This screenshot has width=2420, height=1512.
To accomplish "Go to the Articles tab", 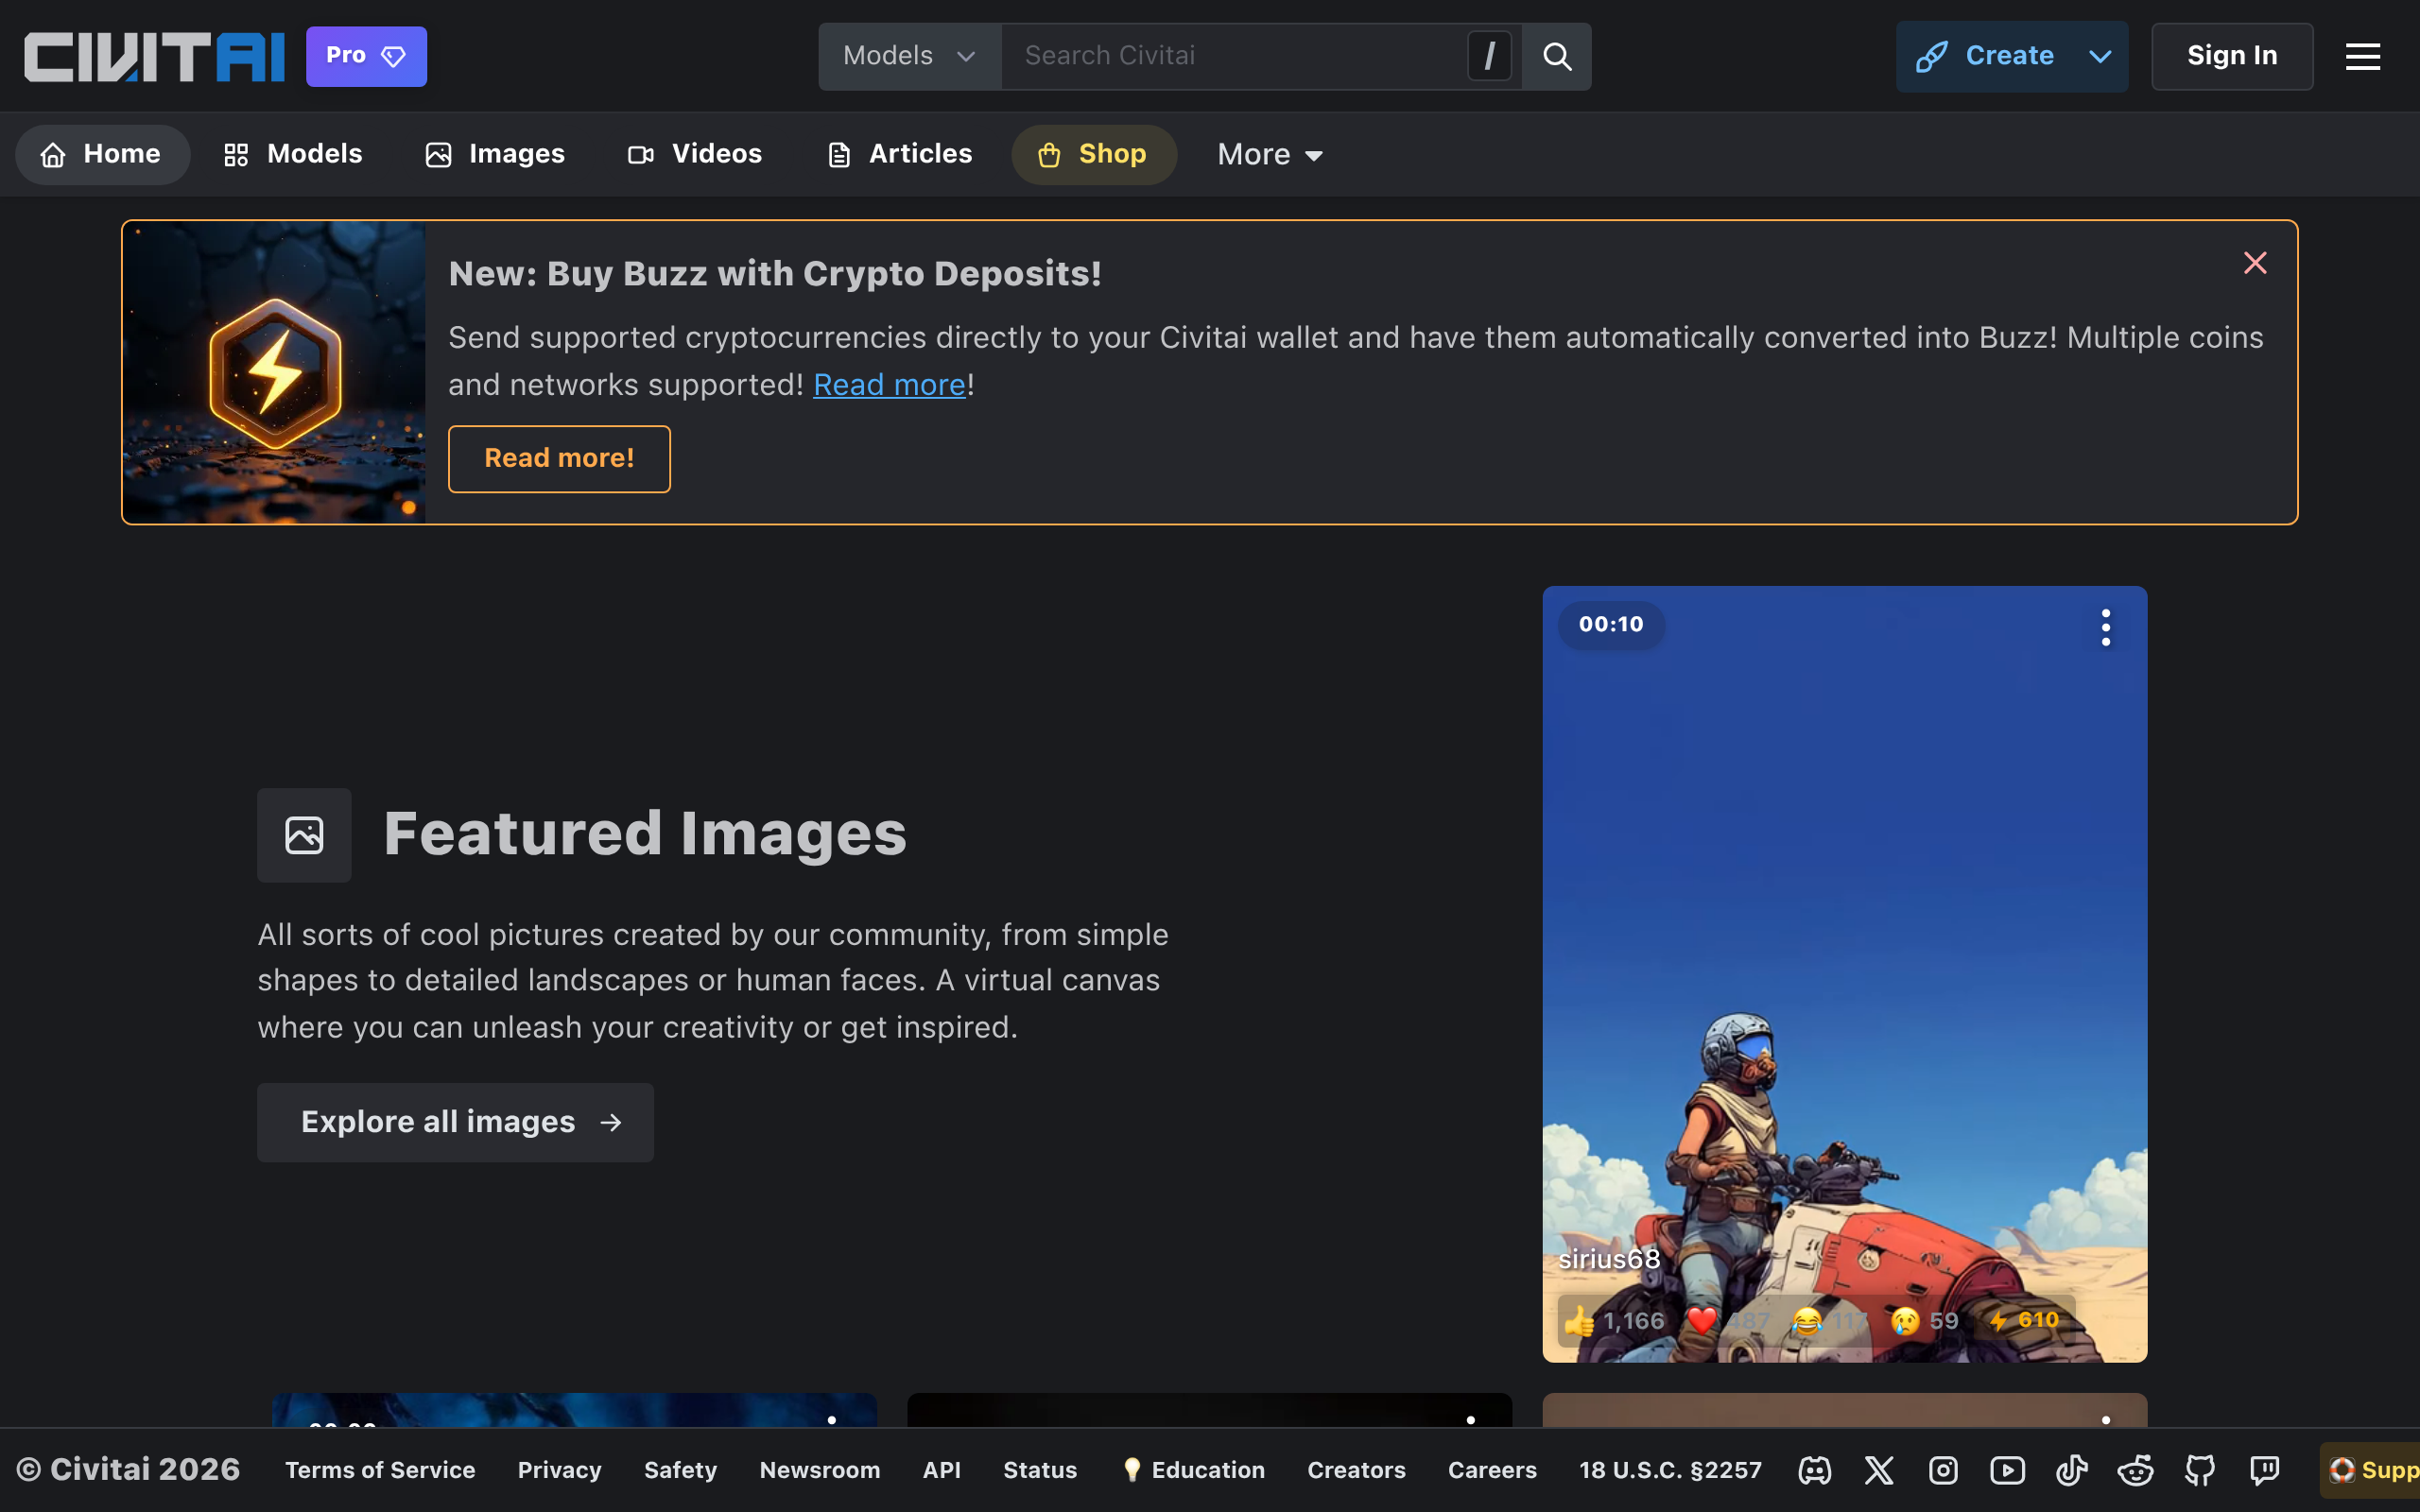I will click(900, 154).
